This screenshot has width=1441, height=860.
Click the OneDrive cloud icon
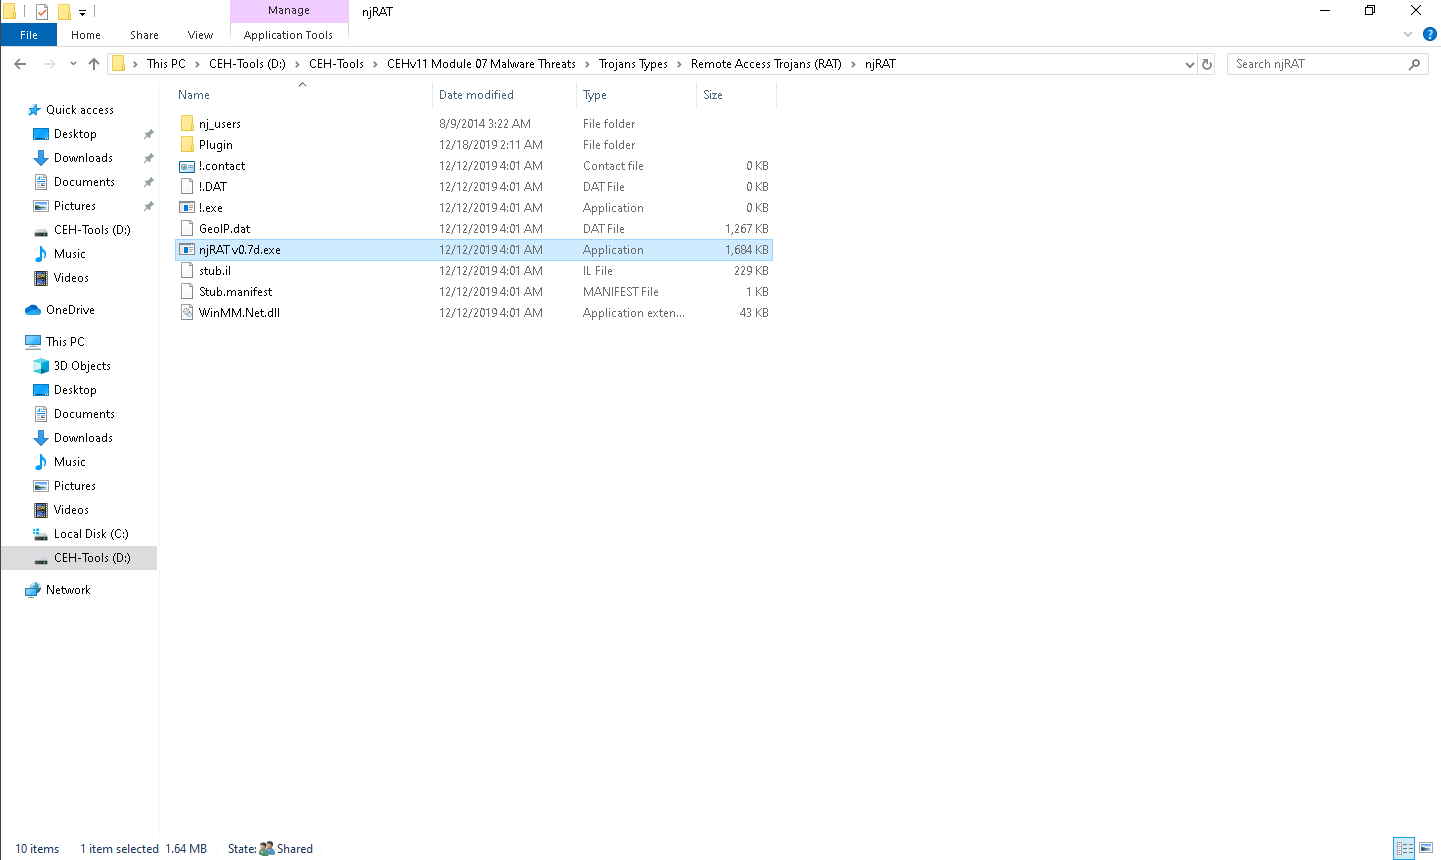[x=33, y=310]
